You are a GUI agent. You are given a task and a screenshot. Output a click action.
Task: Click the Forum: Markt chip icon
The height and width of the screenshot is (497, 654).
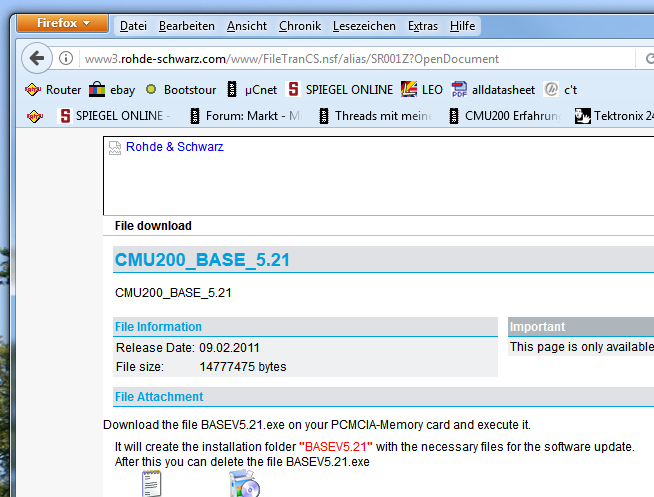195,115
